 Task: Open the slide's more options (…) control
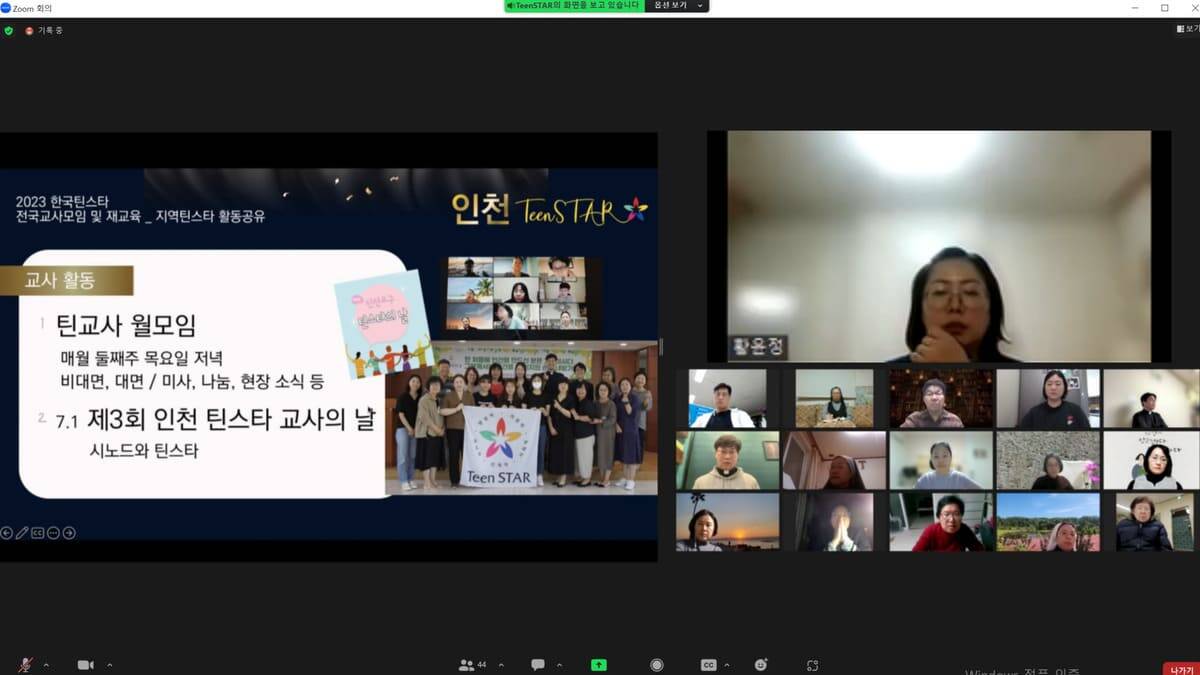[x=53, y=533]
